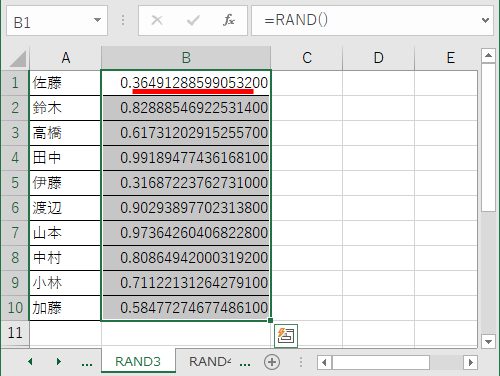Select row 6 header

click(x=15, y=208)
